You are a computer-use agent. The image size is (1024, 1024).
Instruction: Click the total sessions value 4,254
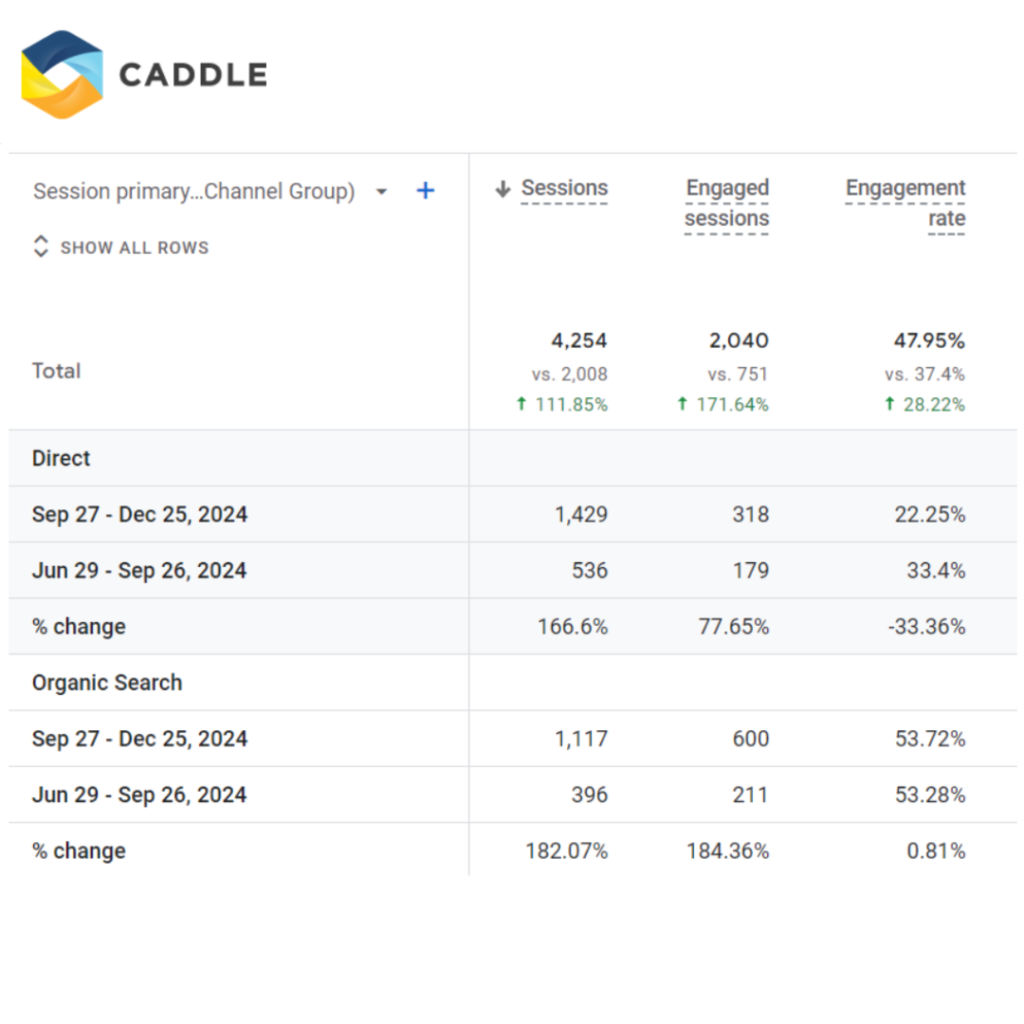pos(579,341)
